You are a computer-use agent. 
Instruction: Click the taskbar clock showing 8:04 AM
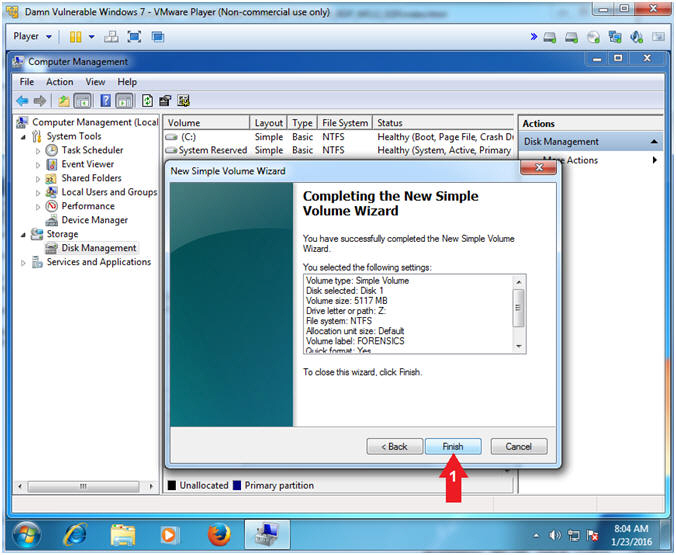pyautogui.click(x=631, y=535)
